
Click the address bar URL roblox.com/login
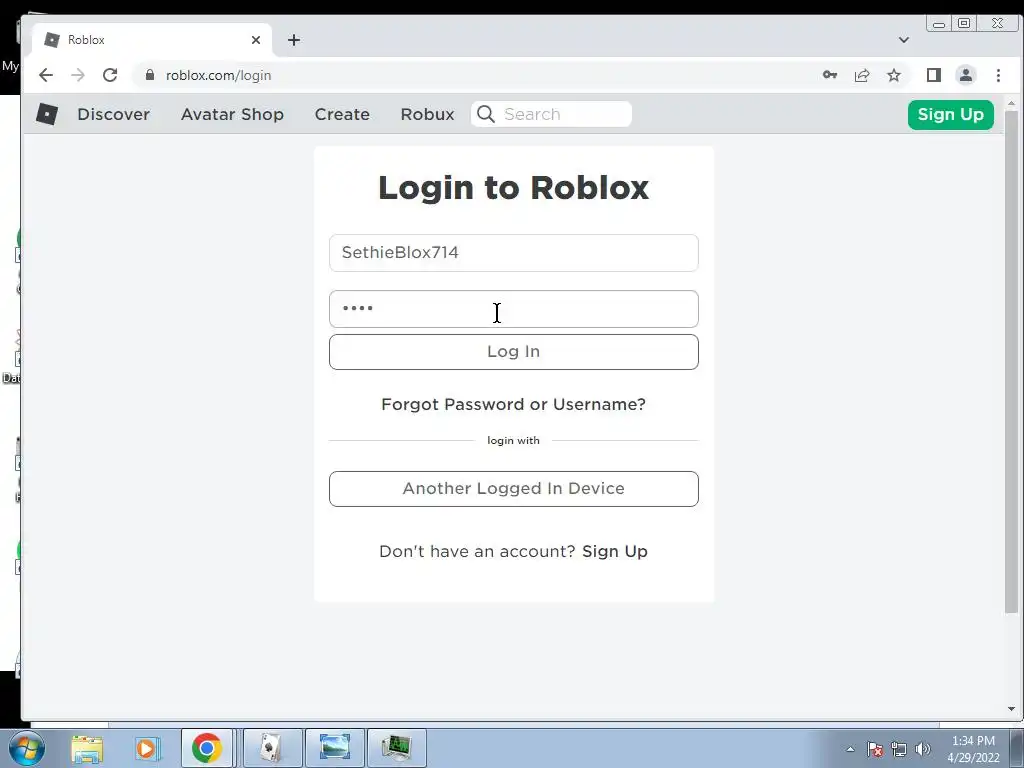point(218,75)
